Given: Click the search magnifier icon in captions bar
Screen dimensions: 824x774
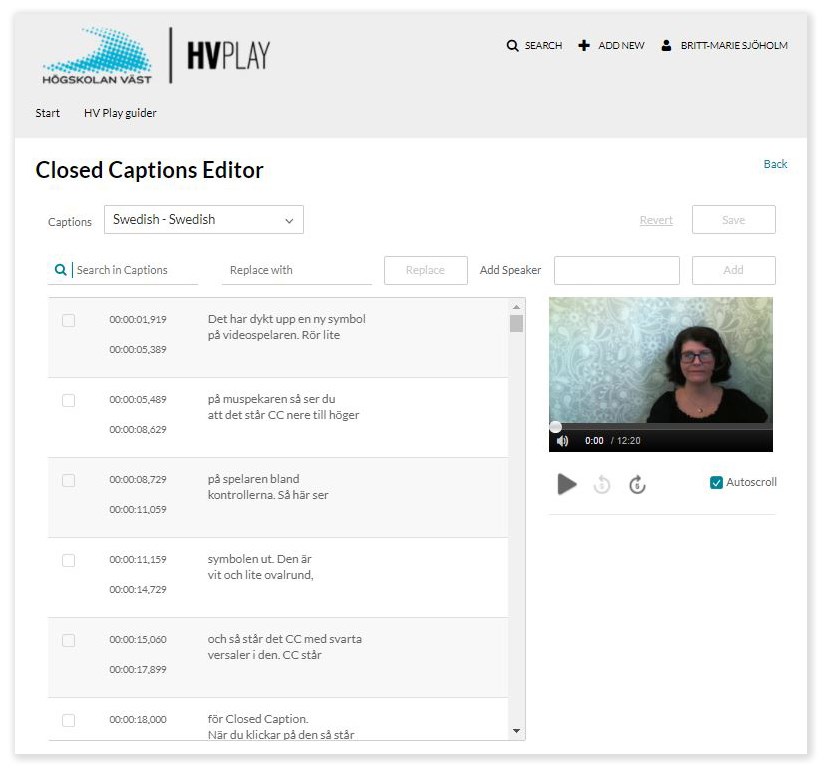Looking at the screenshot, I should [x=60, y=270].
